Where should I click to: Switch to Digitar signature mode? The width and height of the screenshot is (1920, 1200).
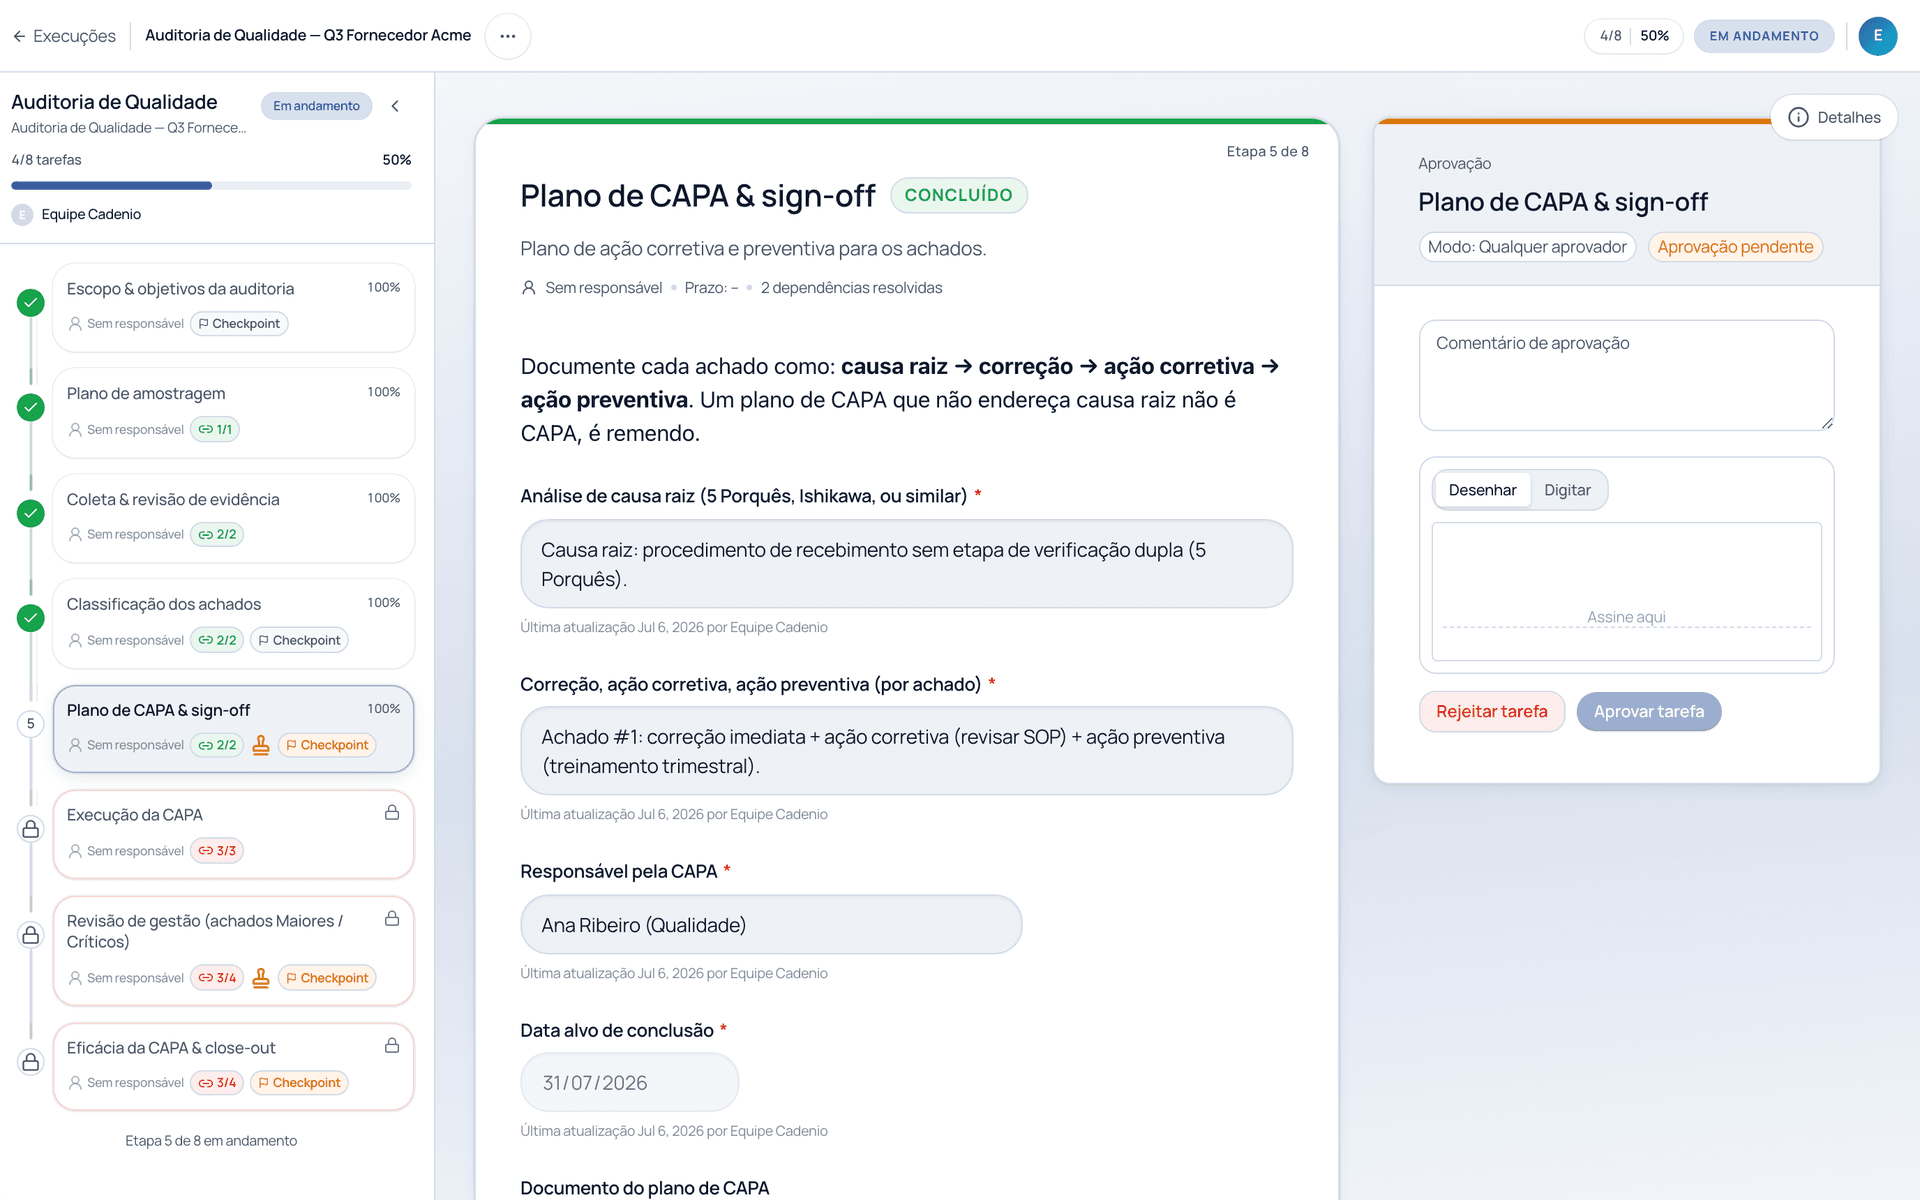point(1567,490)
